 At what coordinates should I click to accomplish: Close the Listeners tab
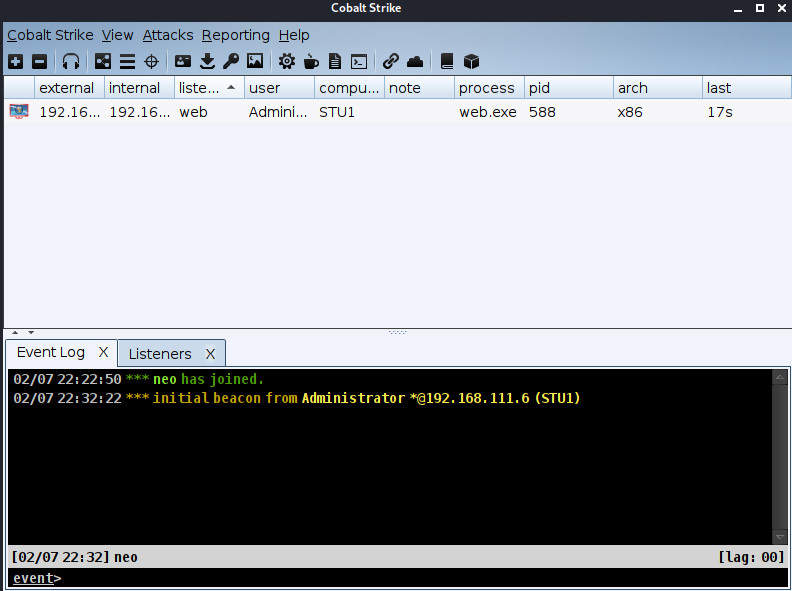[211, 354]
